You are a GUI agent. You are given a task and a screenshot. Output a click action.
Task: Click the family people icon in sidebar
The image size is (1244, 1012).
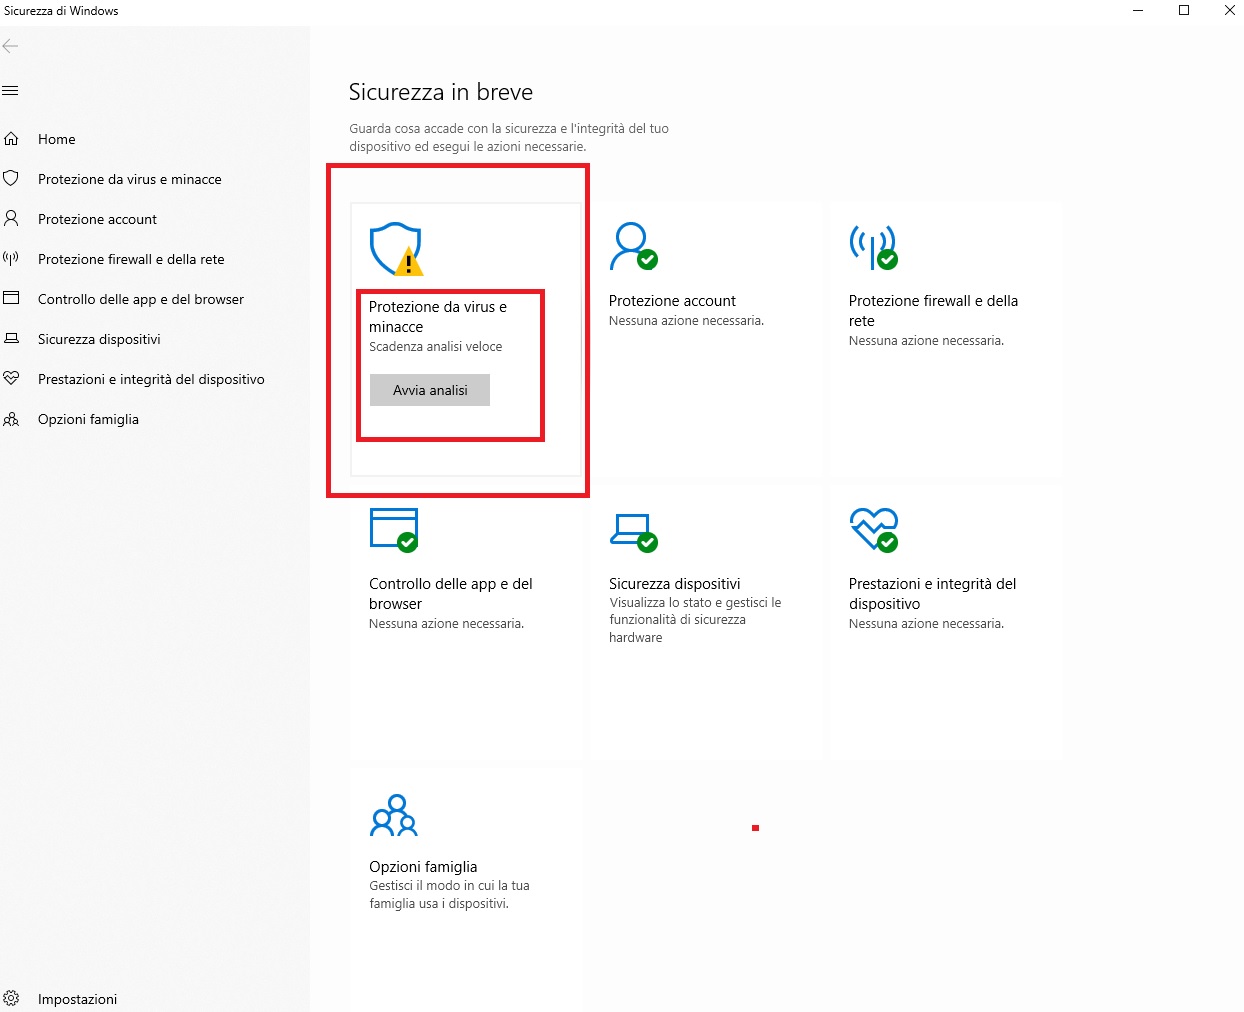tap(12, 419)
